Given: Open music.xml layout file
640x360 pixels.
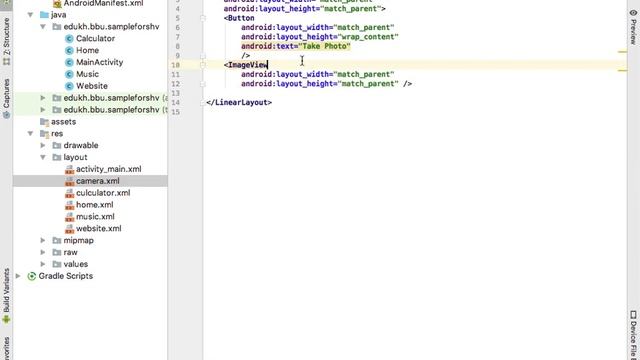Looking at the screenshot, I should 95,216.
